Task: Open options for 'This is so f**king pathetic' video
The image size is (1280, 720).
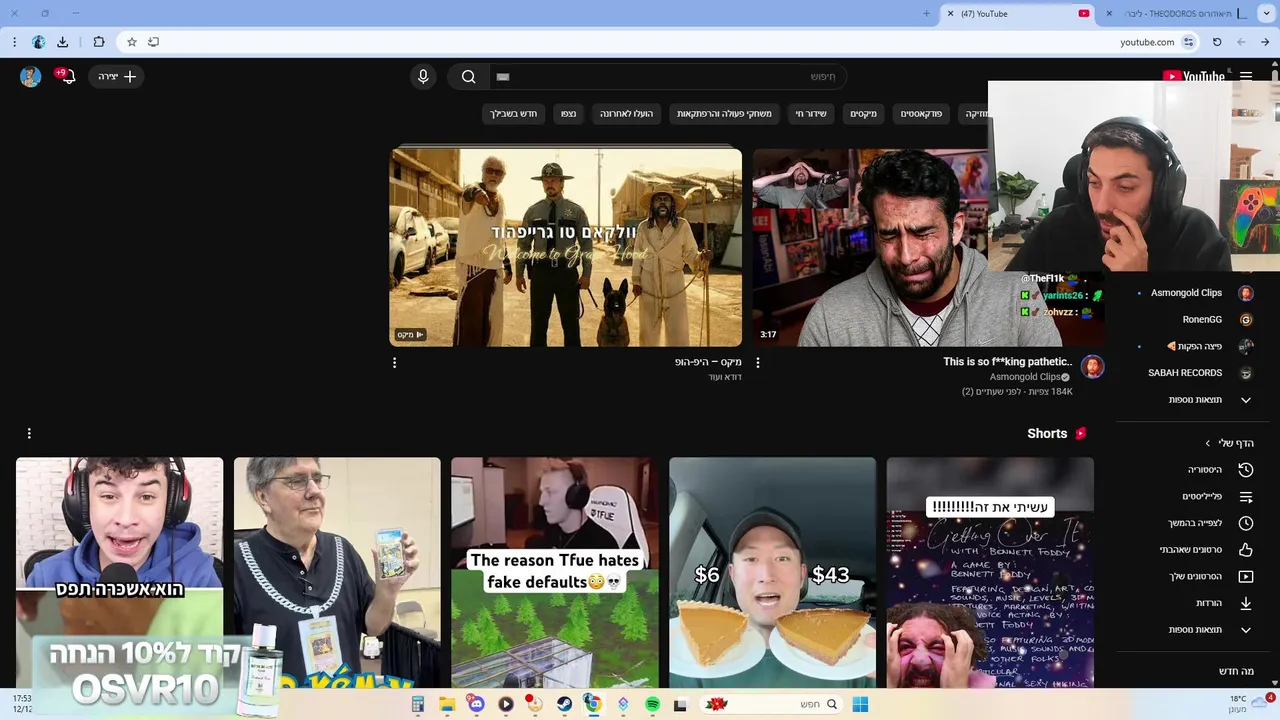Action: 757,363
